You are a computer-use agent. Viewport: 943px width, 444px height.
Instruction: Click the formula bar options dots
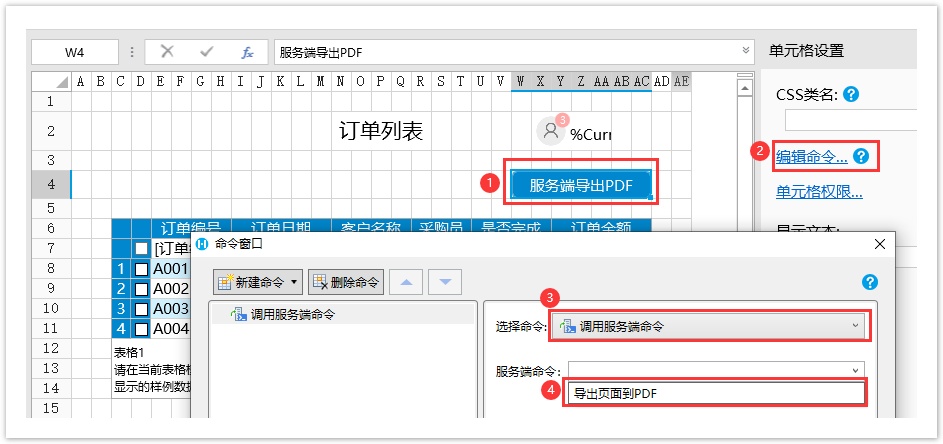pos(132,52)
